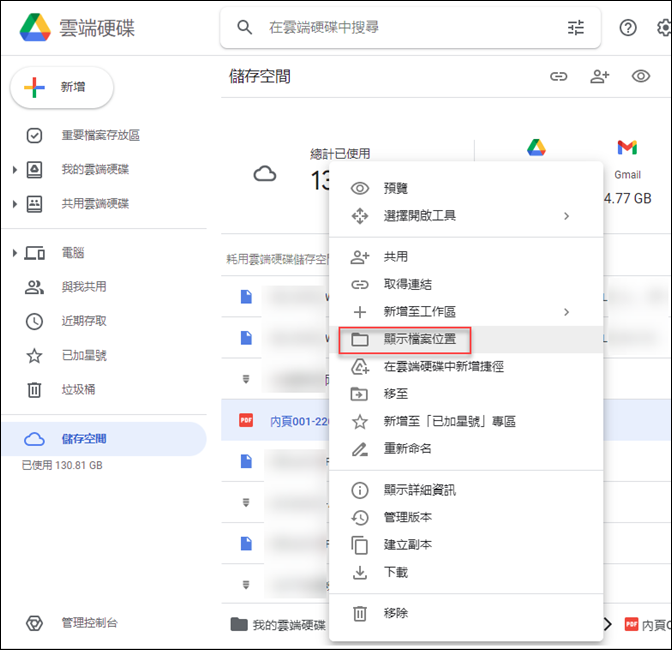Screen dimensions: 672x650
Task: Expand 電腦 tree arrow
Action: (15, 253)
